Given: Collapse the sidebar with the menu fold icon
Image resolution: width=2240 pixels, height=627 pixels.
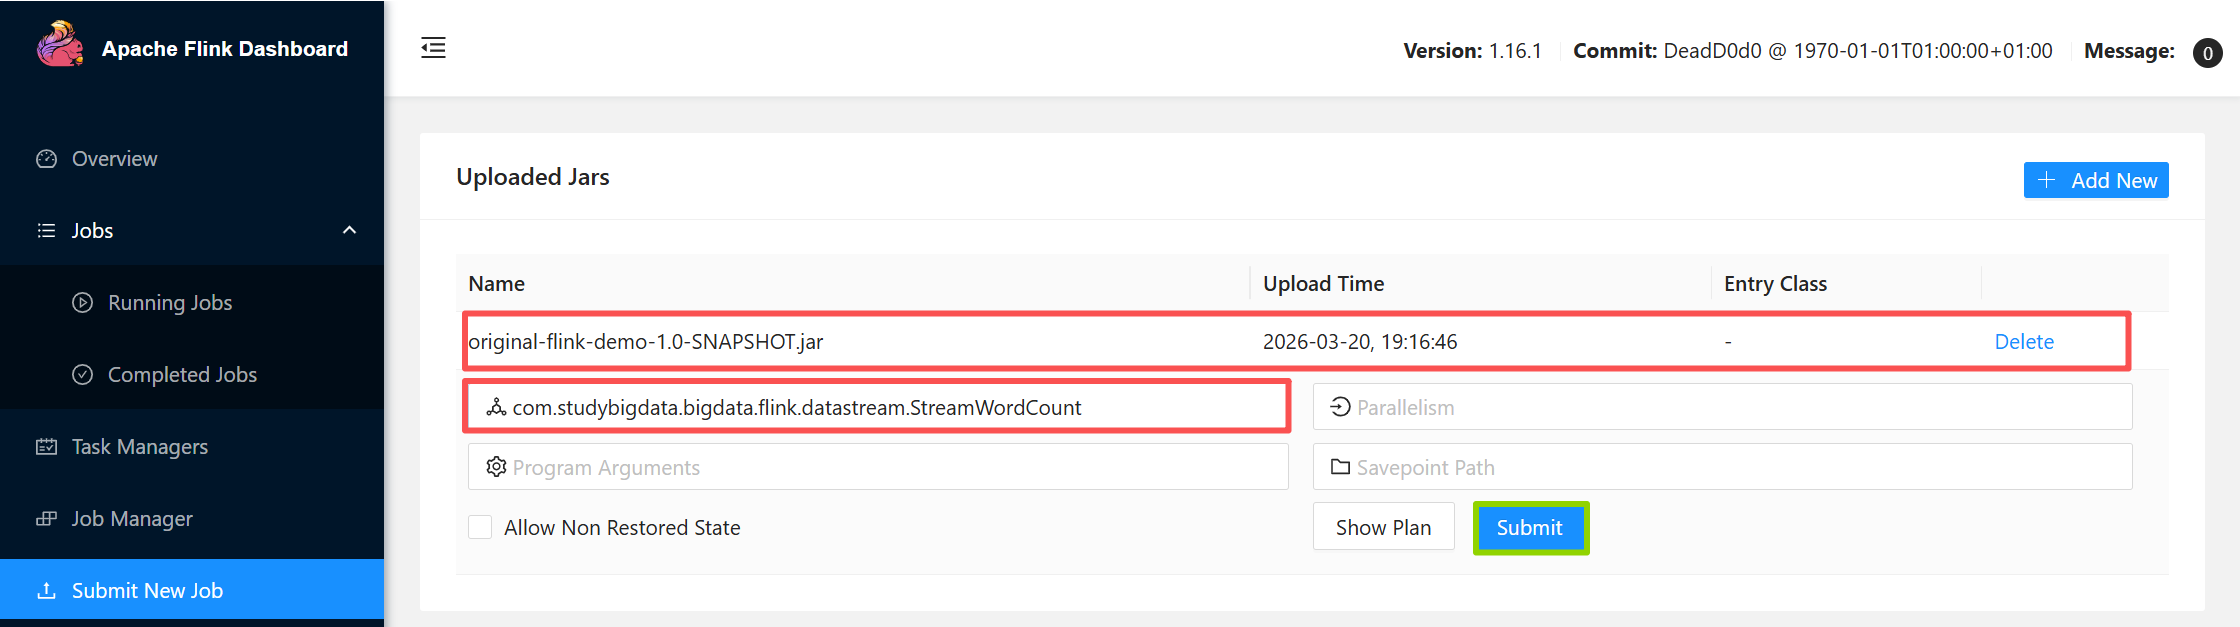Looking at the screenshot, I should click(433, 48).
